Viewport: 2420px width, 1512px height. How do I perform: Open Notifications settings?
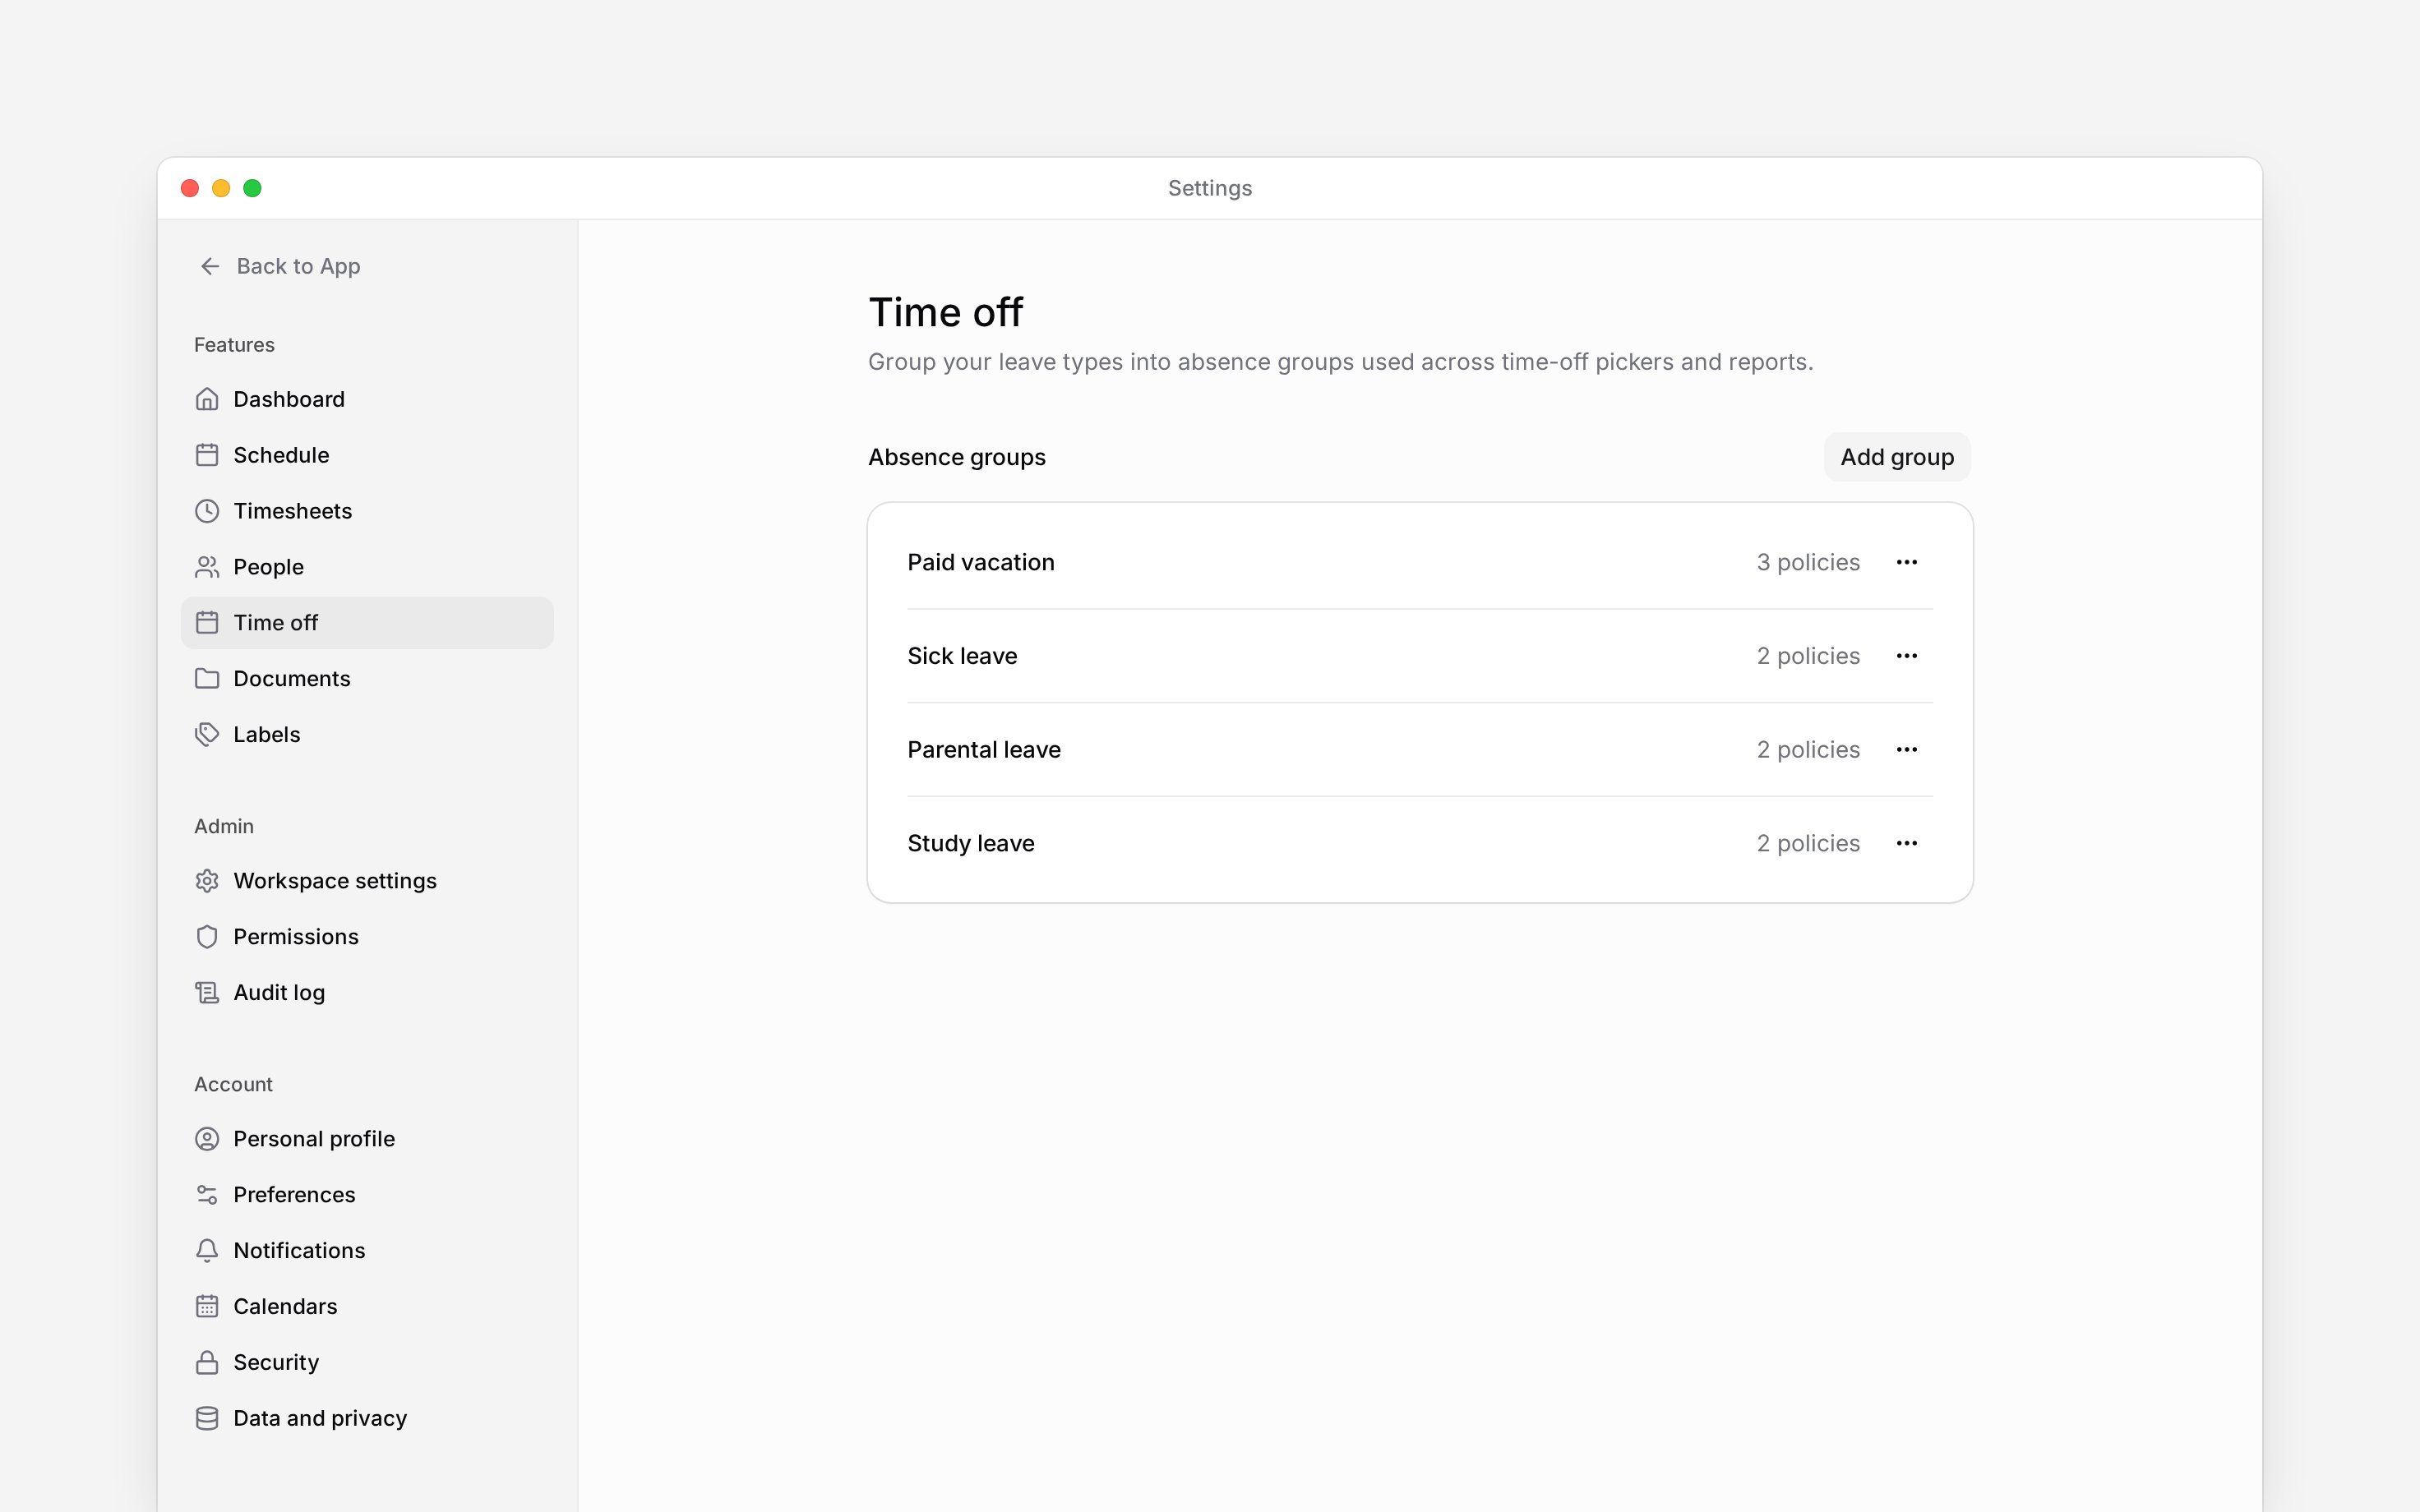[x=367, y=1251]
